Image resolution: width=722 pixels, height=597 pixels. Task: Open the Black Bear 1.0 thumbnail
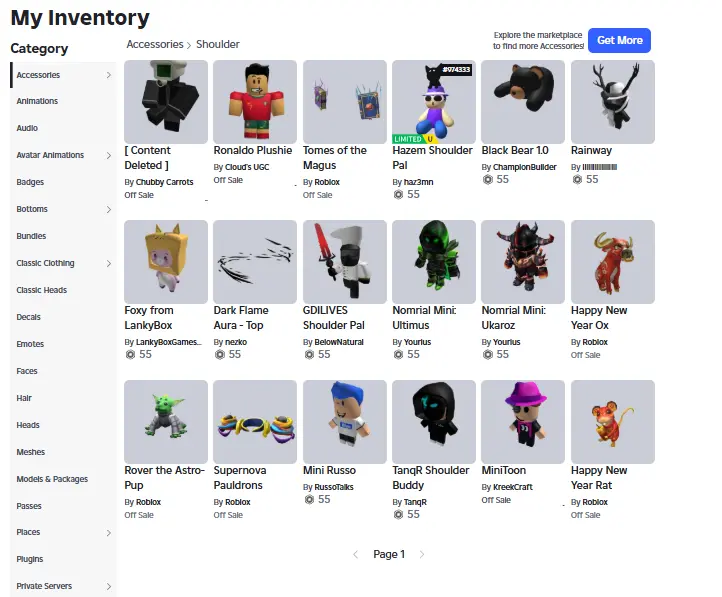(523, 102)
